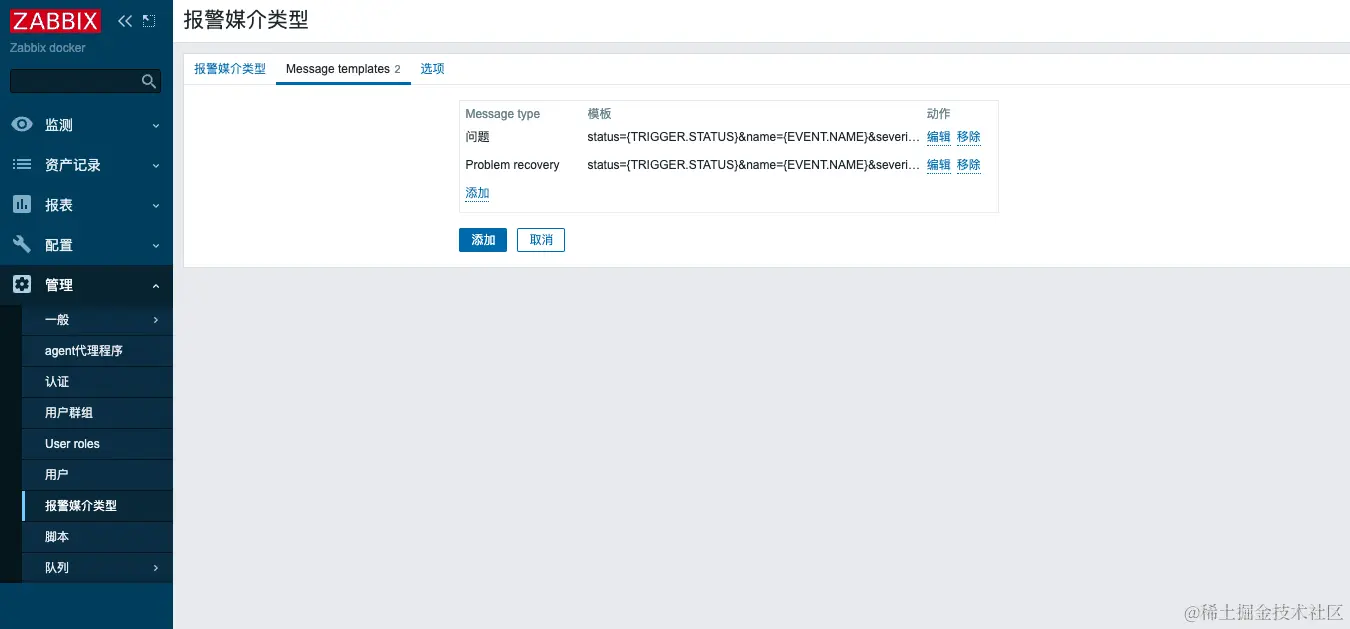Open 队列 submenu item

coord(97,568)
